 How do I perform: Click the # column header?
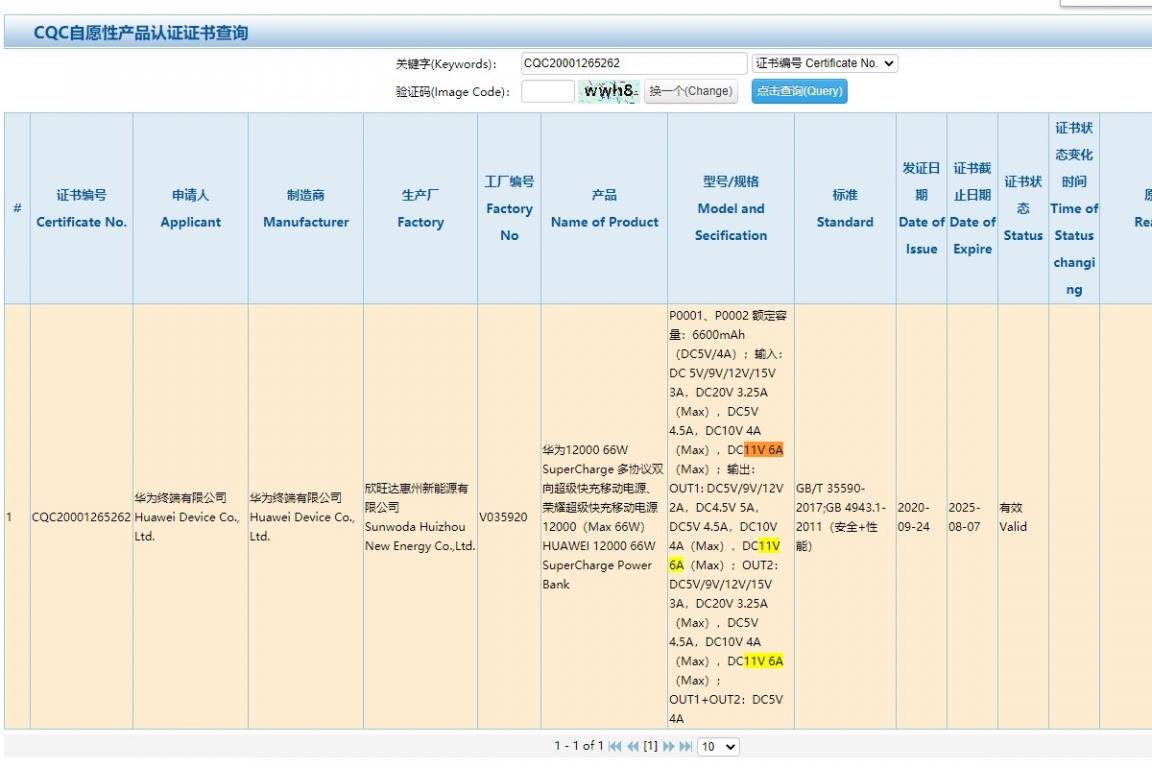click(17, 208)
